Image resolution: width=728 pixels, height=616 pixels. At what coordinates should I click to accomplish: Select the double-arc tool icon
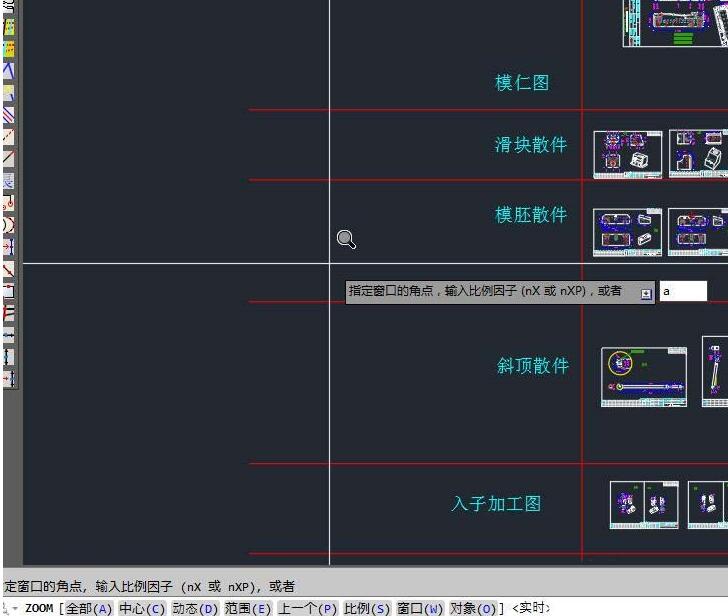(x=9, y=225)
